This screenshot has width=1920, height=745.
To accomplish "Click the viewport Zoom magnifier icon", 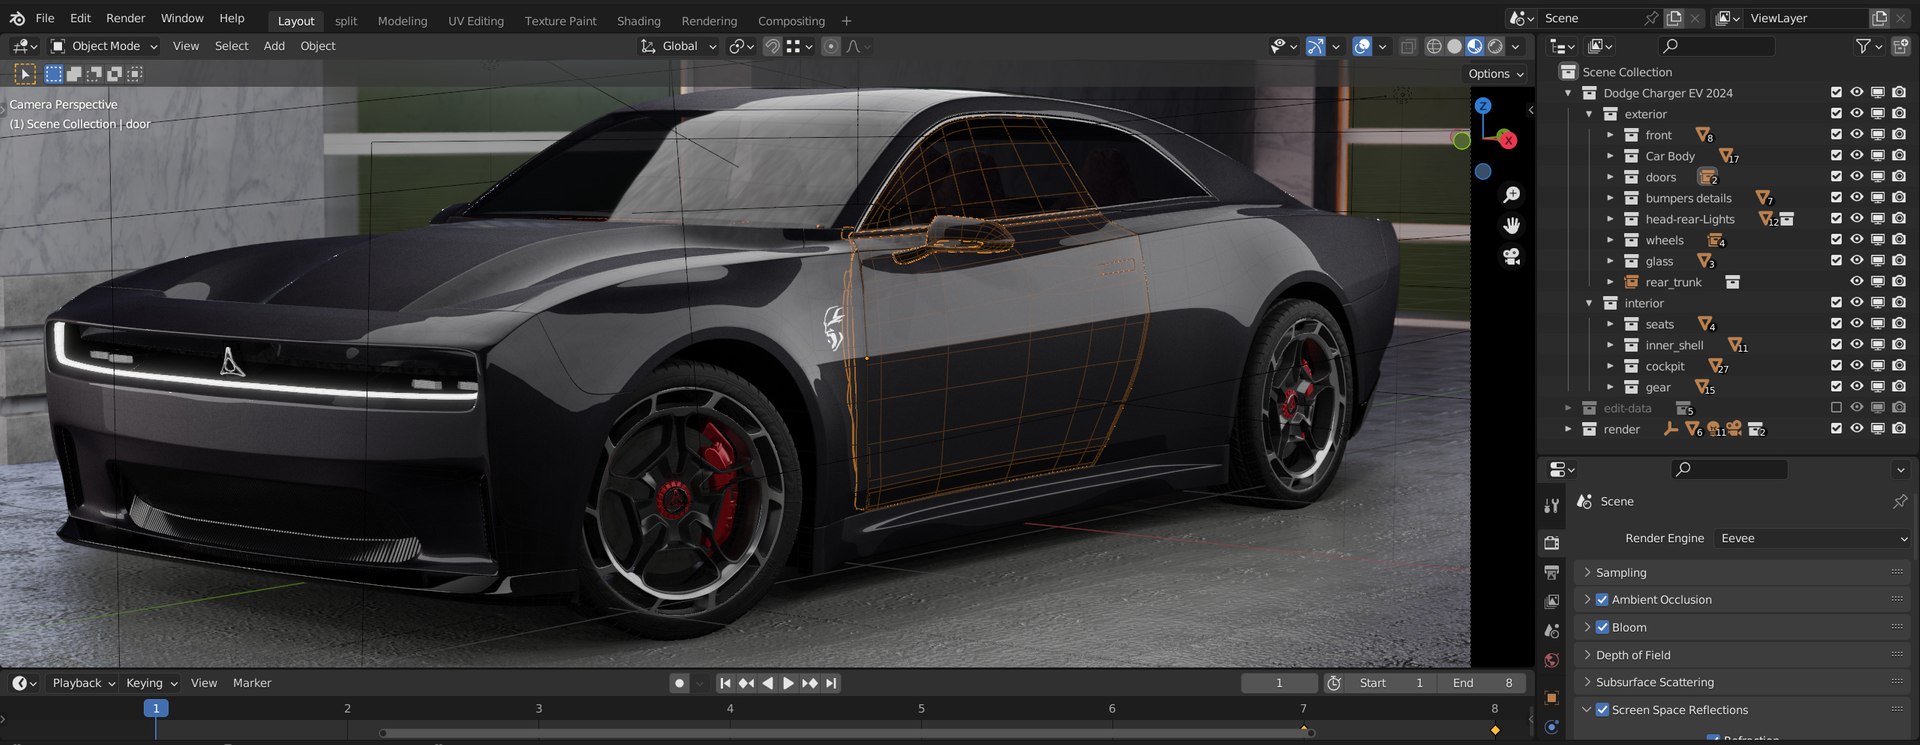I will tap(1511, 195).
